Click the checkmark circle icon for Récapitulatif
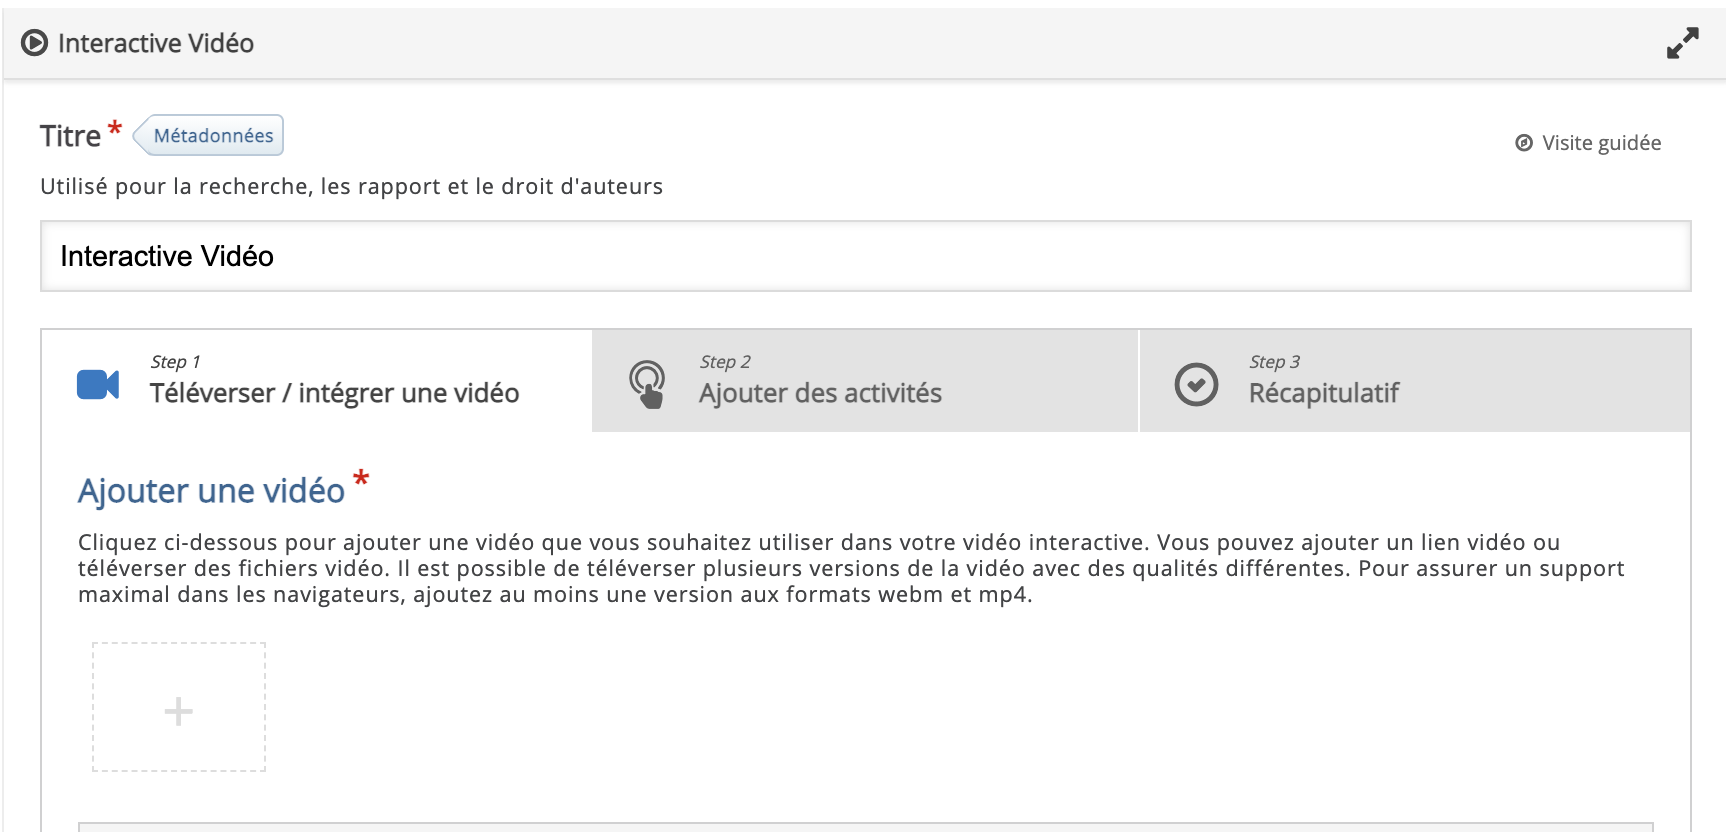This screenshot has width=1726, height=832. coord(1195,384)
